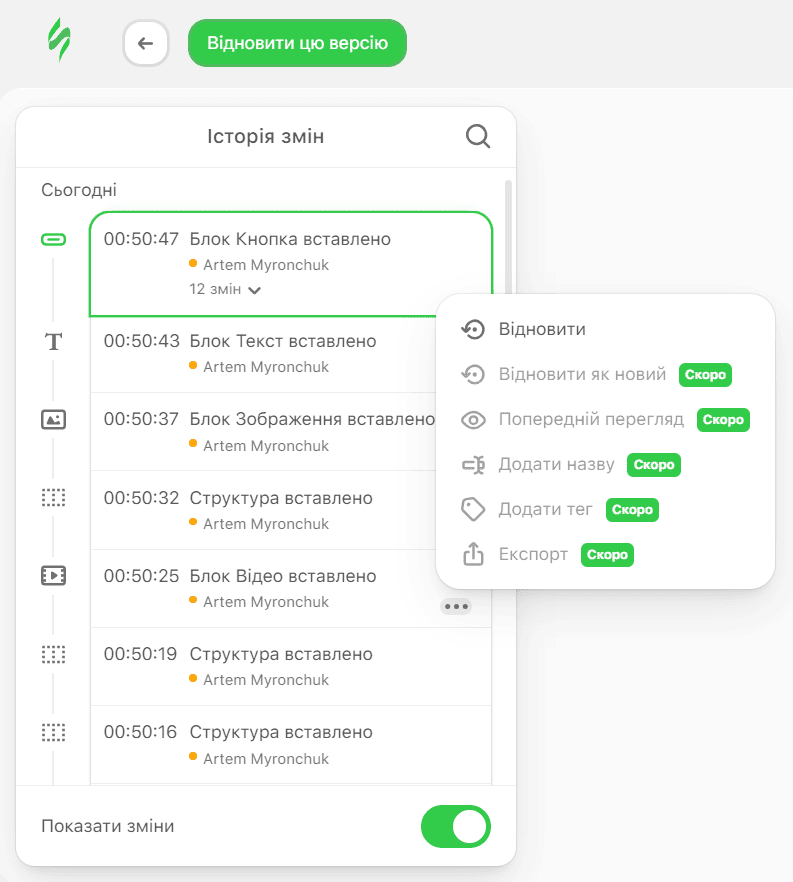Click the Export icon in context menu
793x882 pixels.
473,554
